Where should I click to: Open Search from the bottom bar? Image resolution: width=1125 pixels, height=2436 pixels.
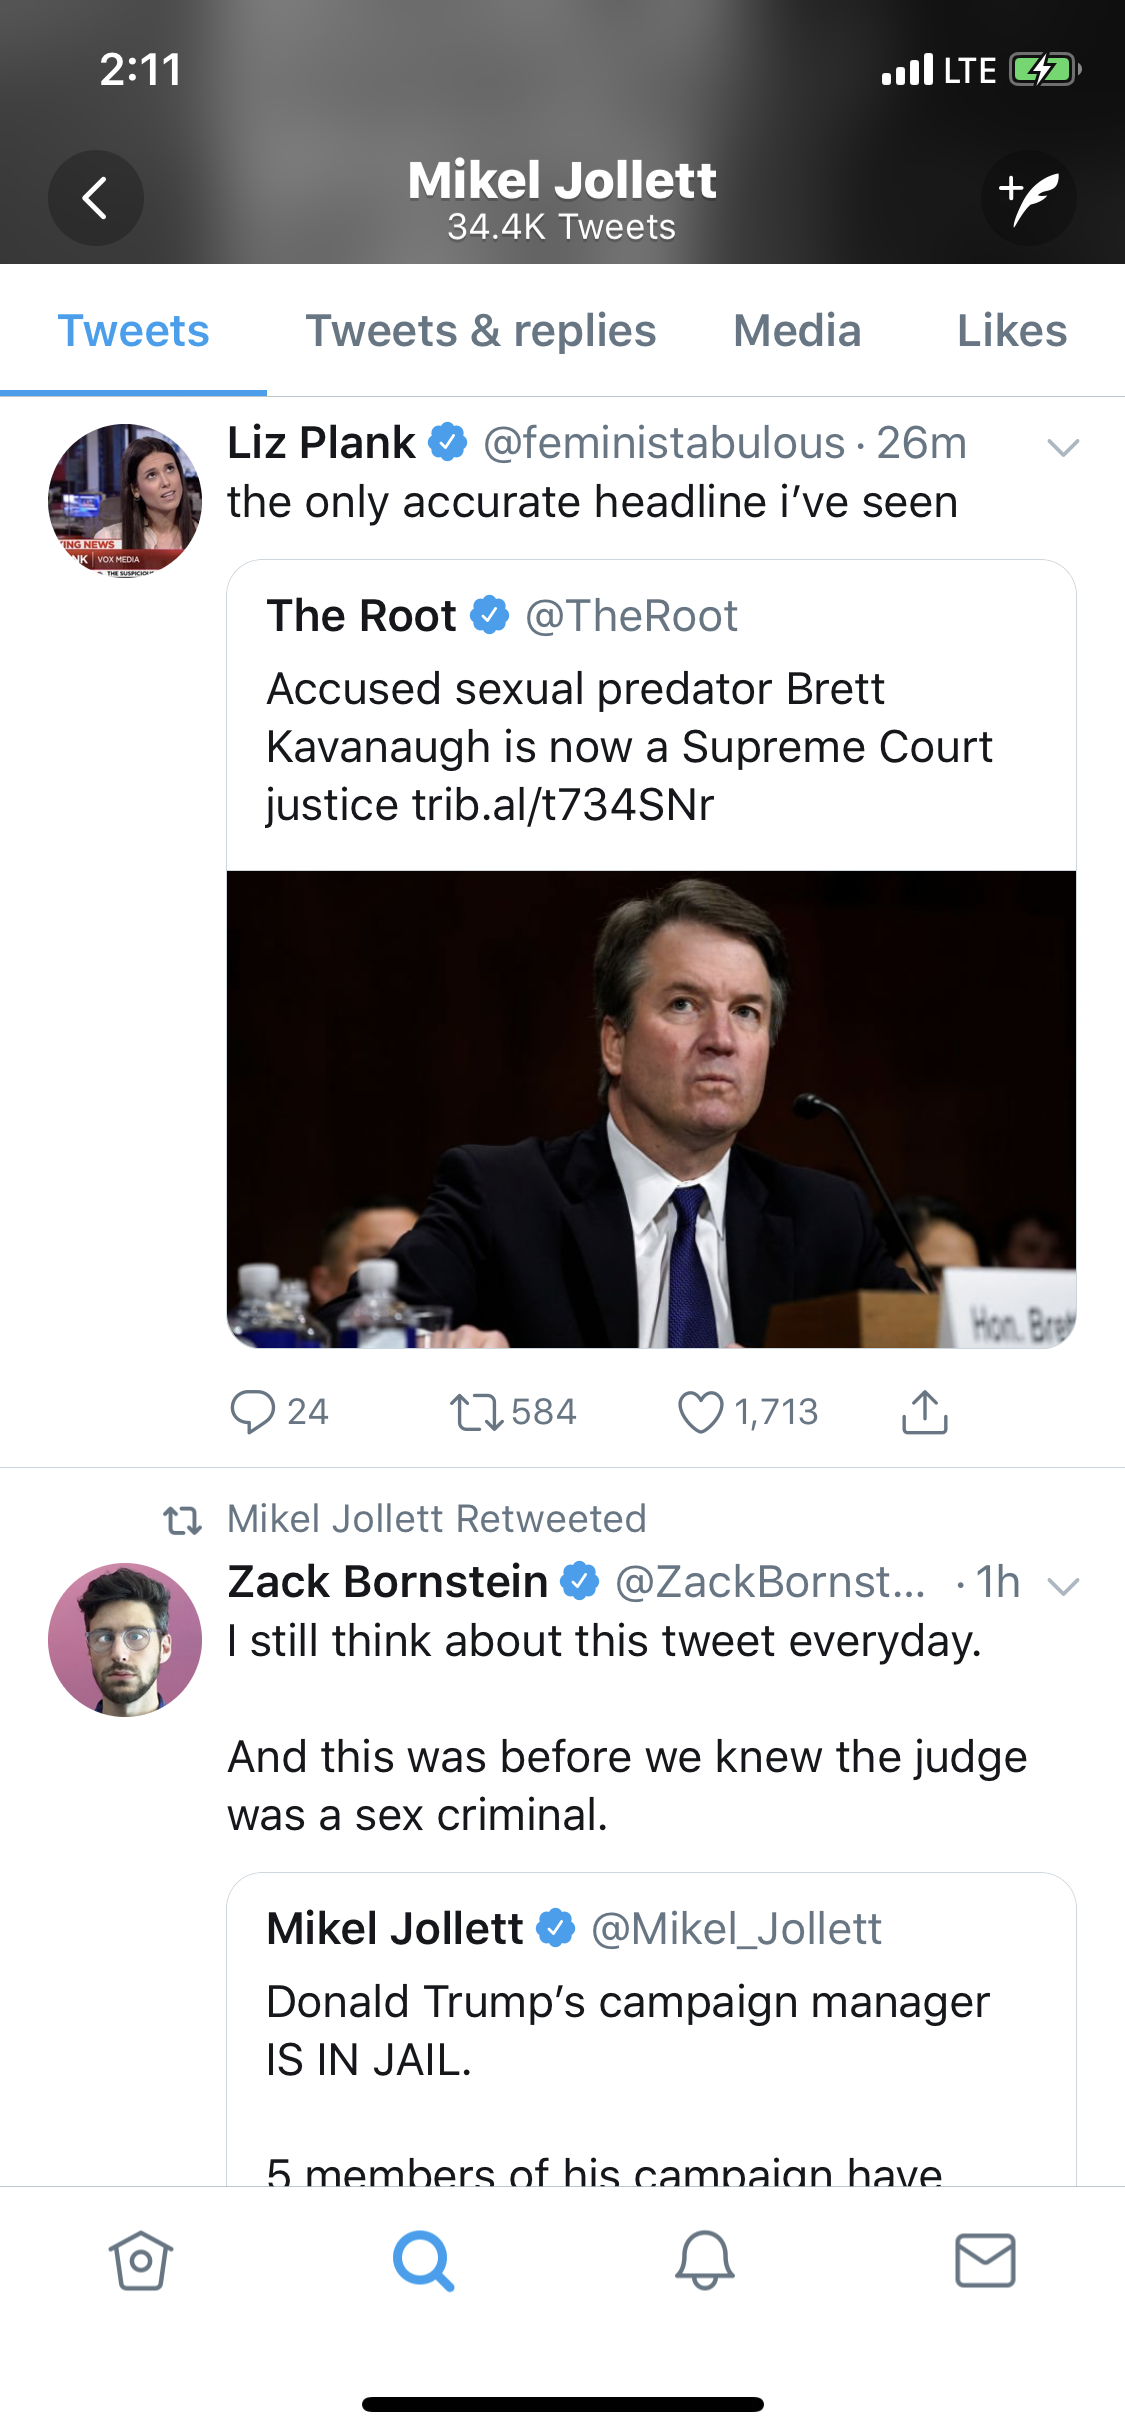click(423, 2261)
